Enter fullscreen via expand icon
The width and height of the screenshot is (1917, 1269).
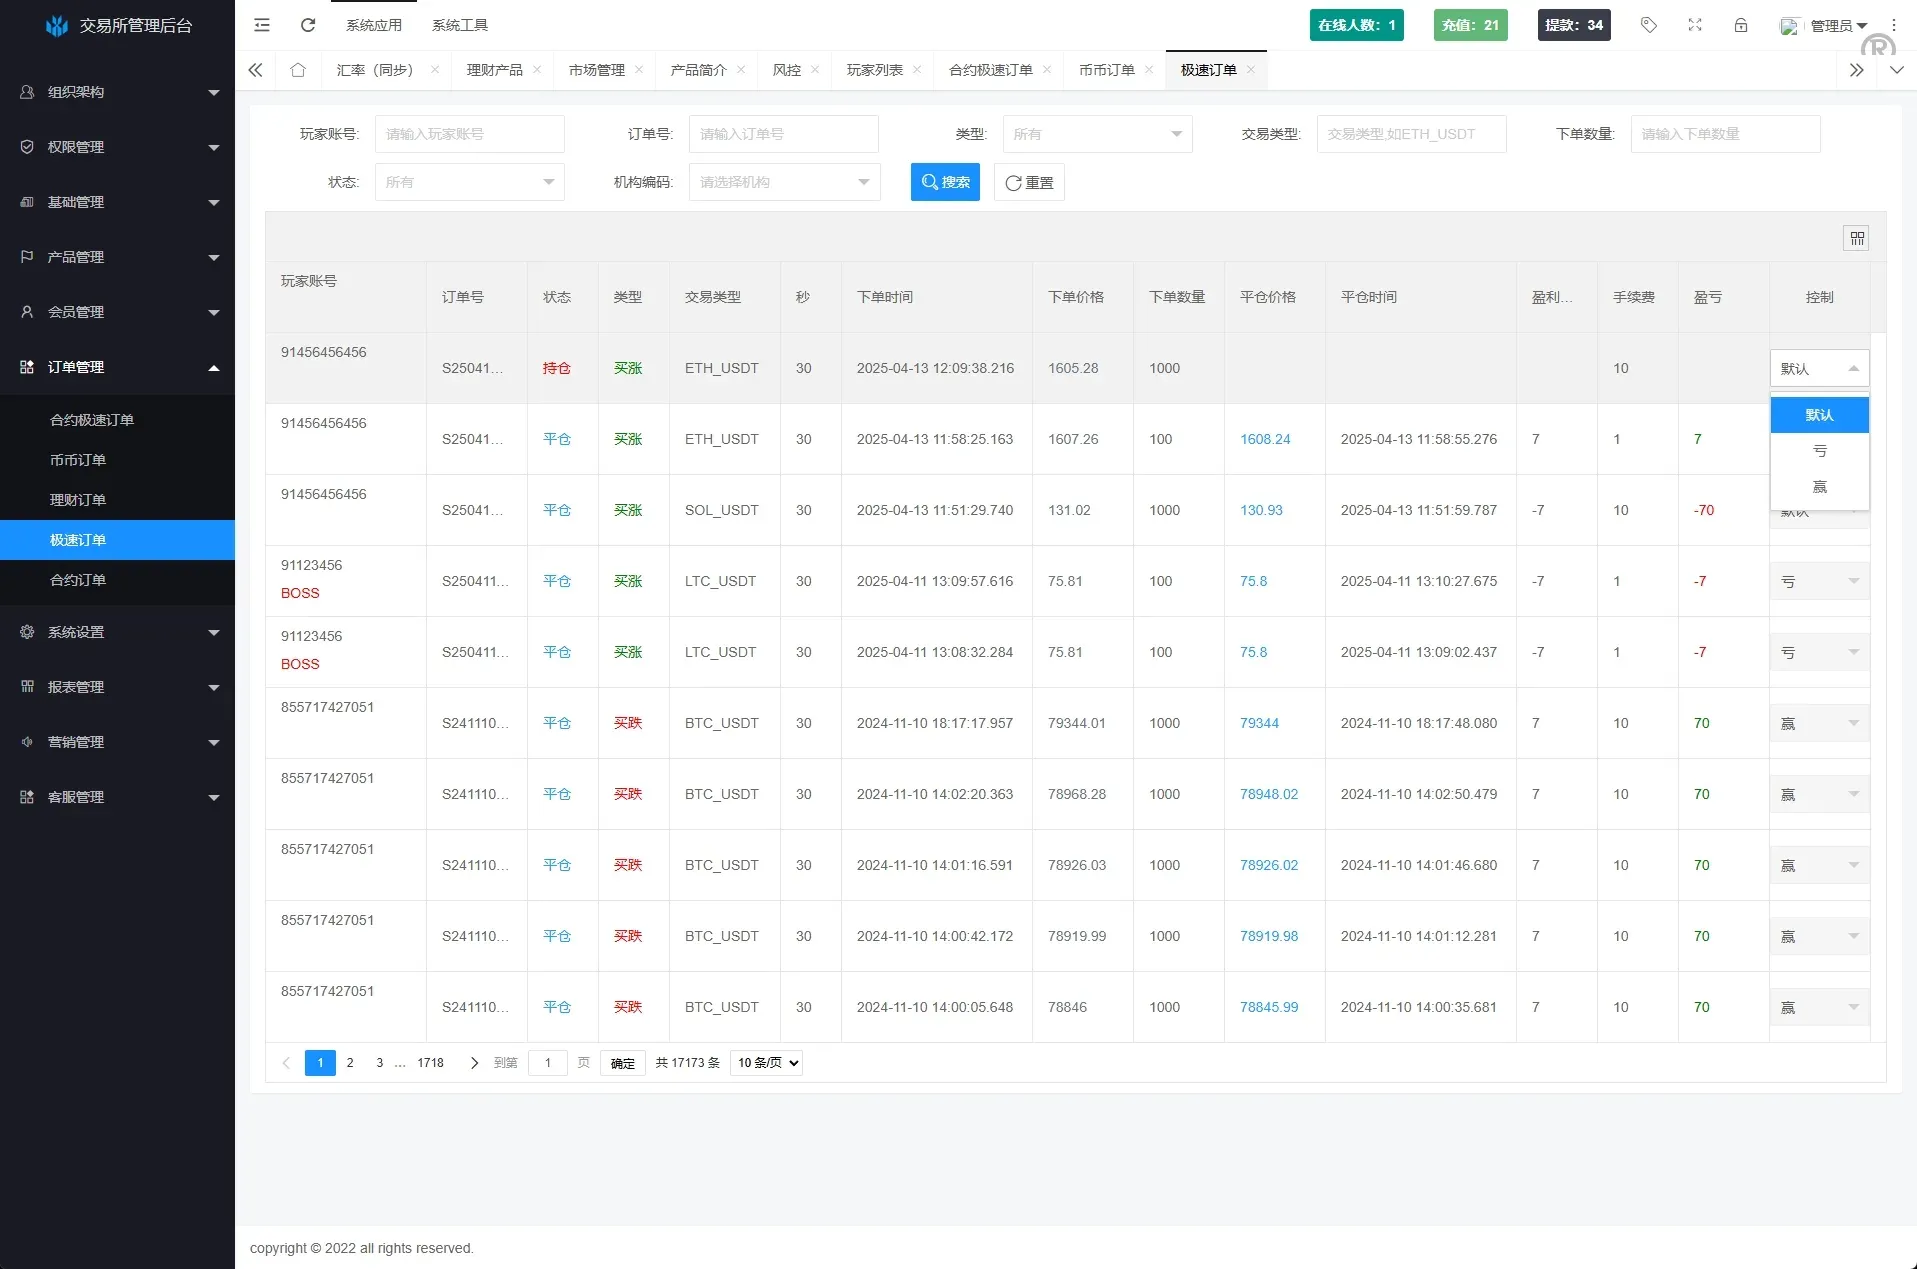coord(1694,25)
